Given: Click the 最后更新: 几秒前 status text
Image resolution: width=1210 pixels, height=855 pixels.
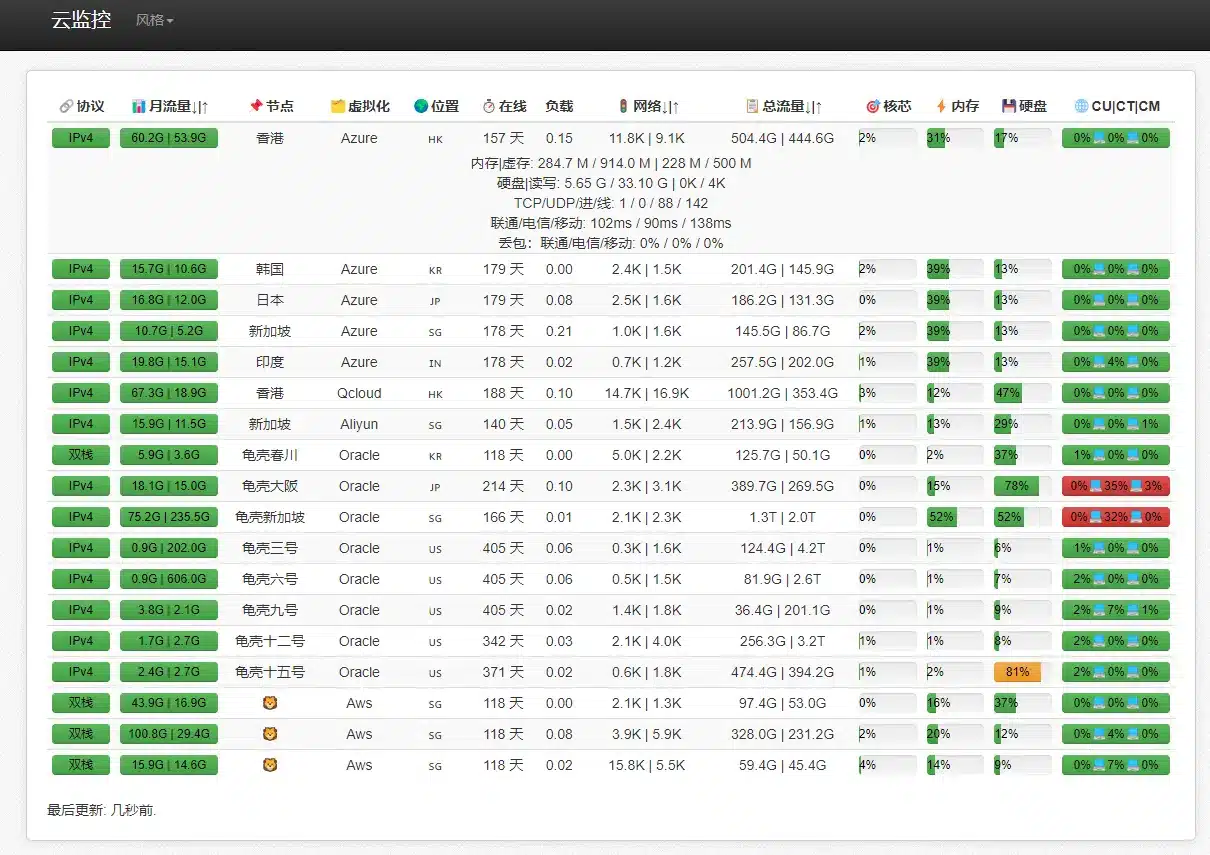Looking at the screenshot, I should [102, 810].
